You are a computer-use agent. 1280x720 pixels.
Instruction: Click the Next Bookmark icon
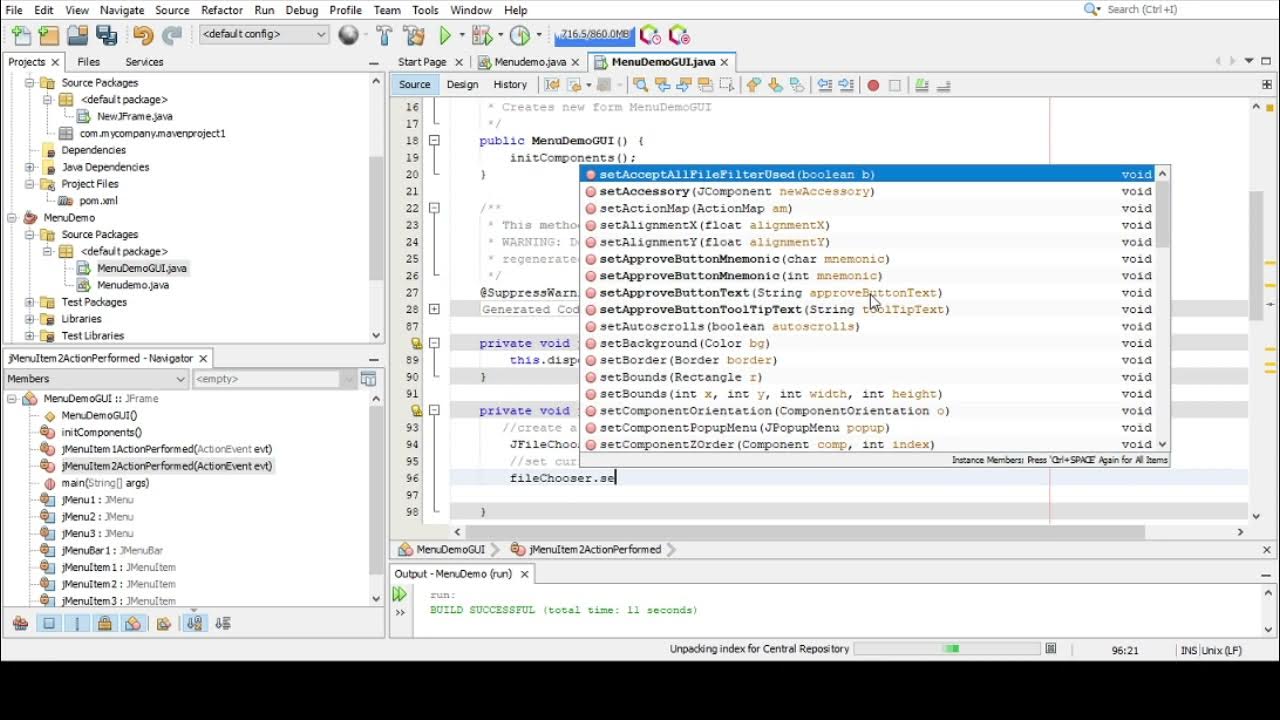coord(775,85)
